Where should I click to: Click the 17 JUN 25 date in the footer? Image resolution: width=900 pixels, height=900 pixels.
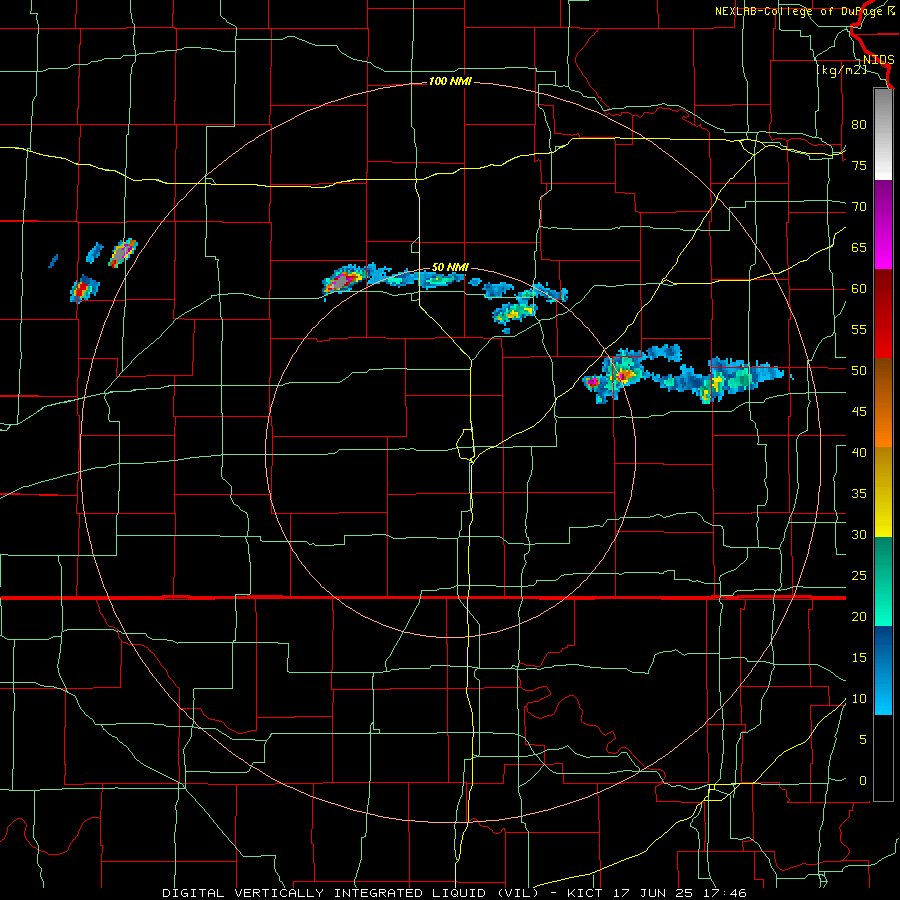point(652,893)
